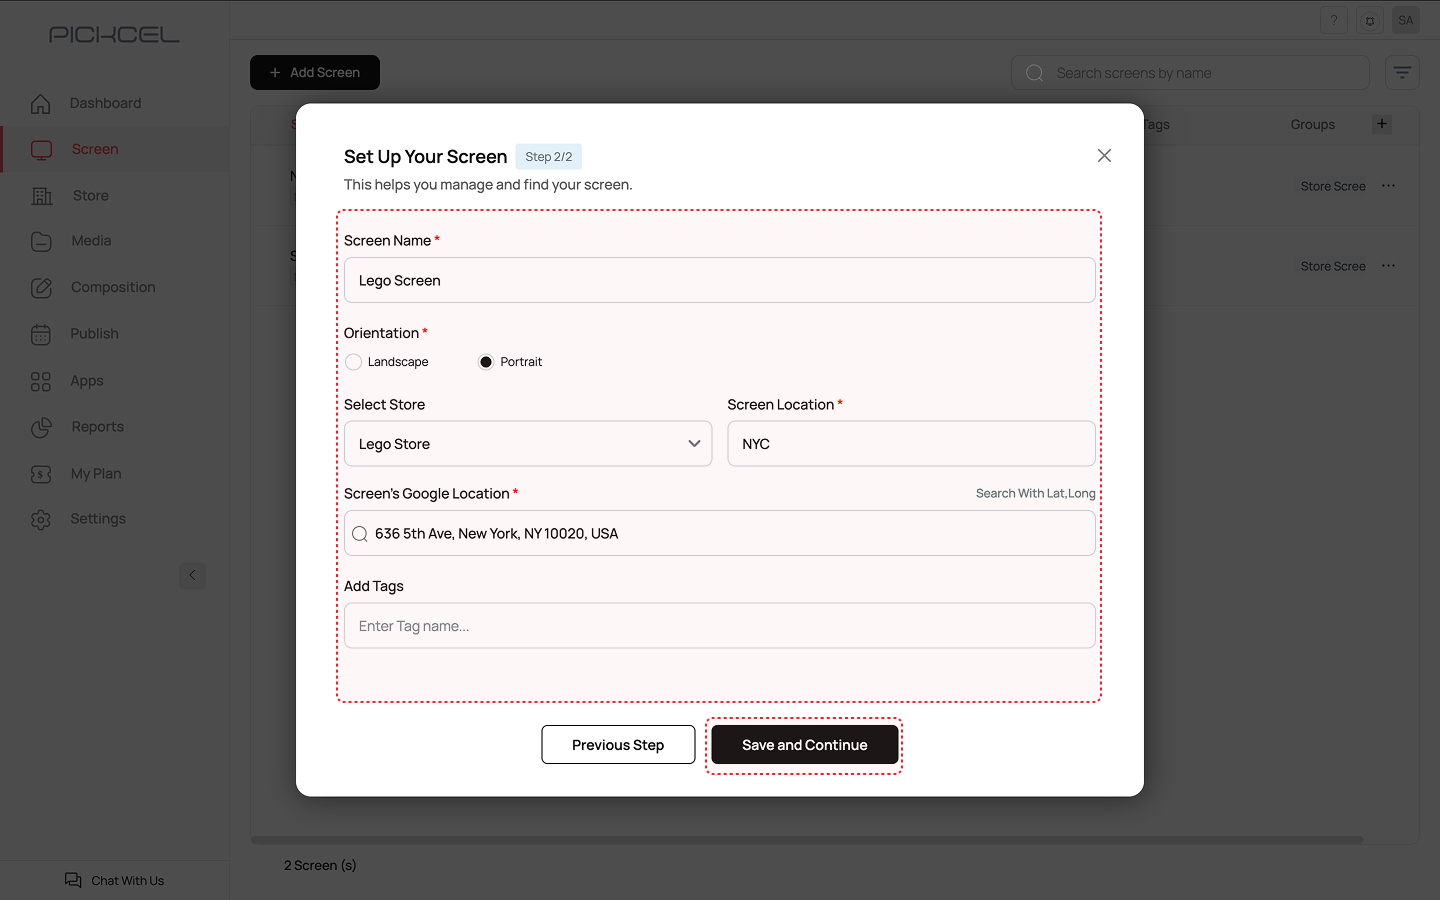Open the Store building icon
Viewport: 1440px width, 900px height.
click(x=42, y=196)
